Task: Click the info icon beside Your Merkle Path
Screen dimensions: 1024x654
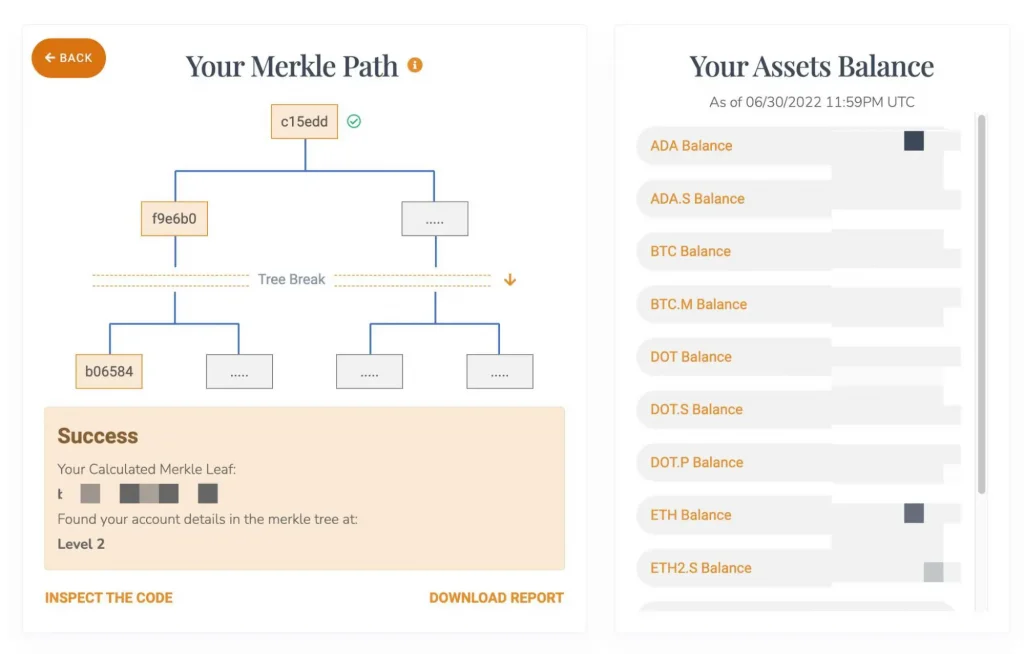Action: point(415,65)
